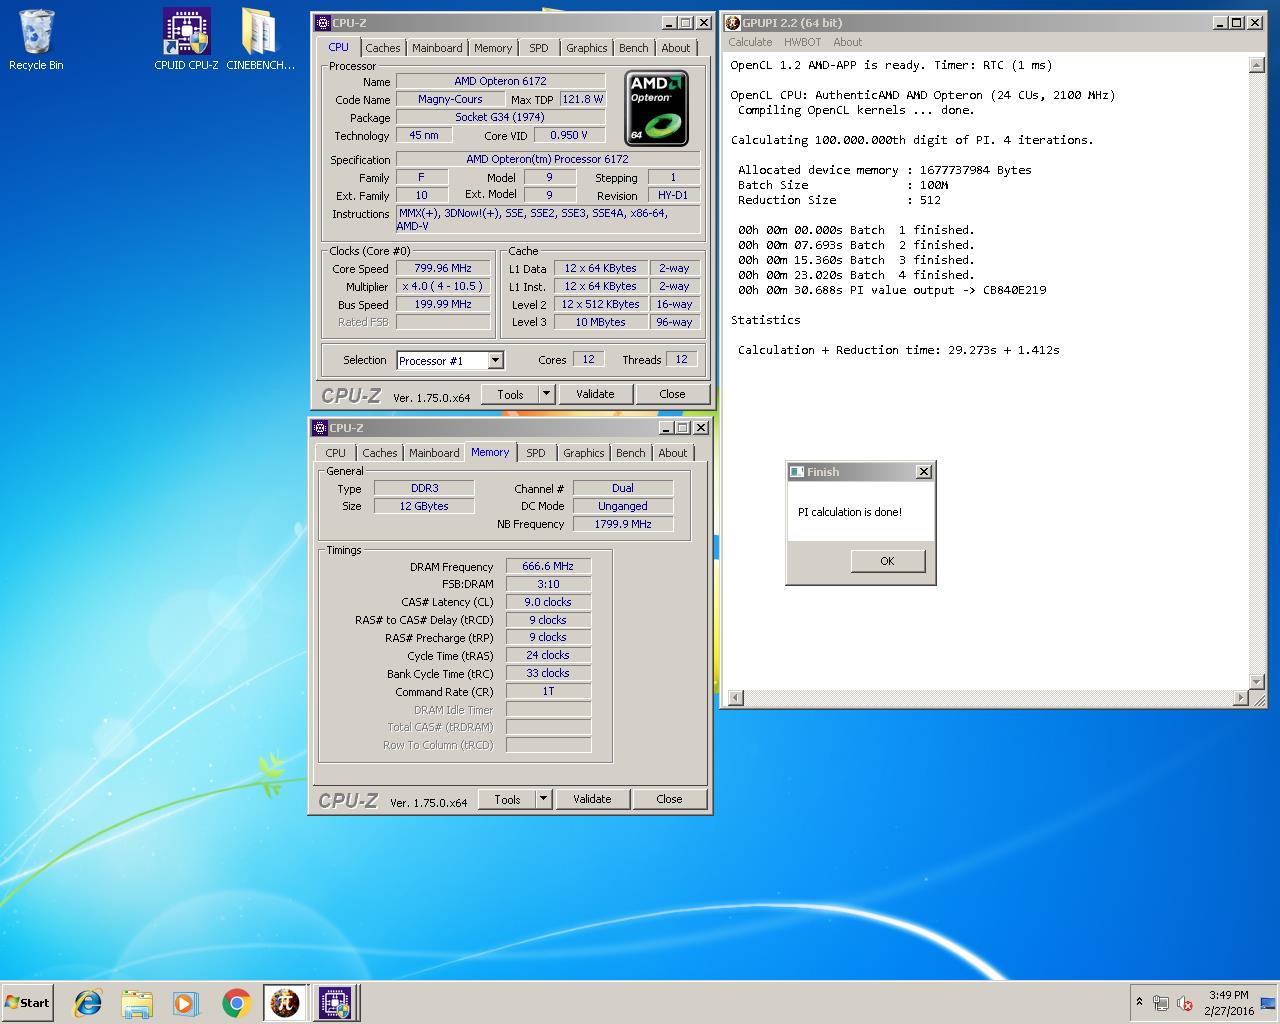1280x1024 pixels.
Task: Select Mainboard tab in lower CPU-Z window
Action: (434, 453)
